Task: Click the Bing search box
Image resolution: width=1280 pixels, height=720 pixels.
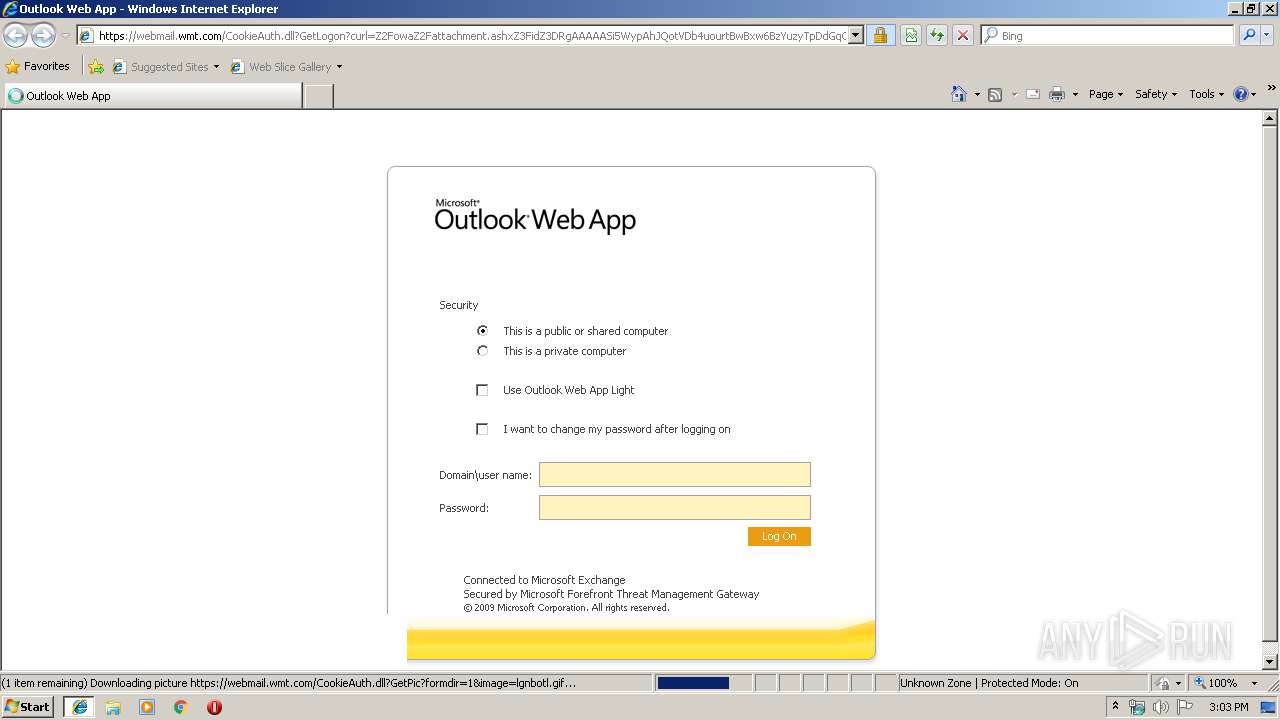Action: [1108, 35]
